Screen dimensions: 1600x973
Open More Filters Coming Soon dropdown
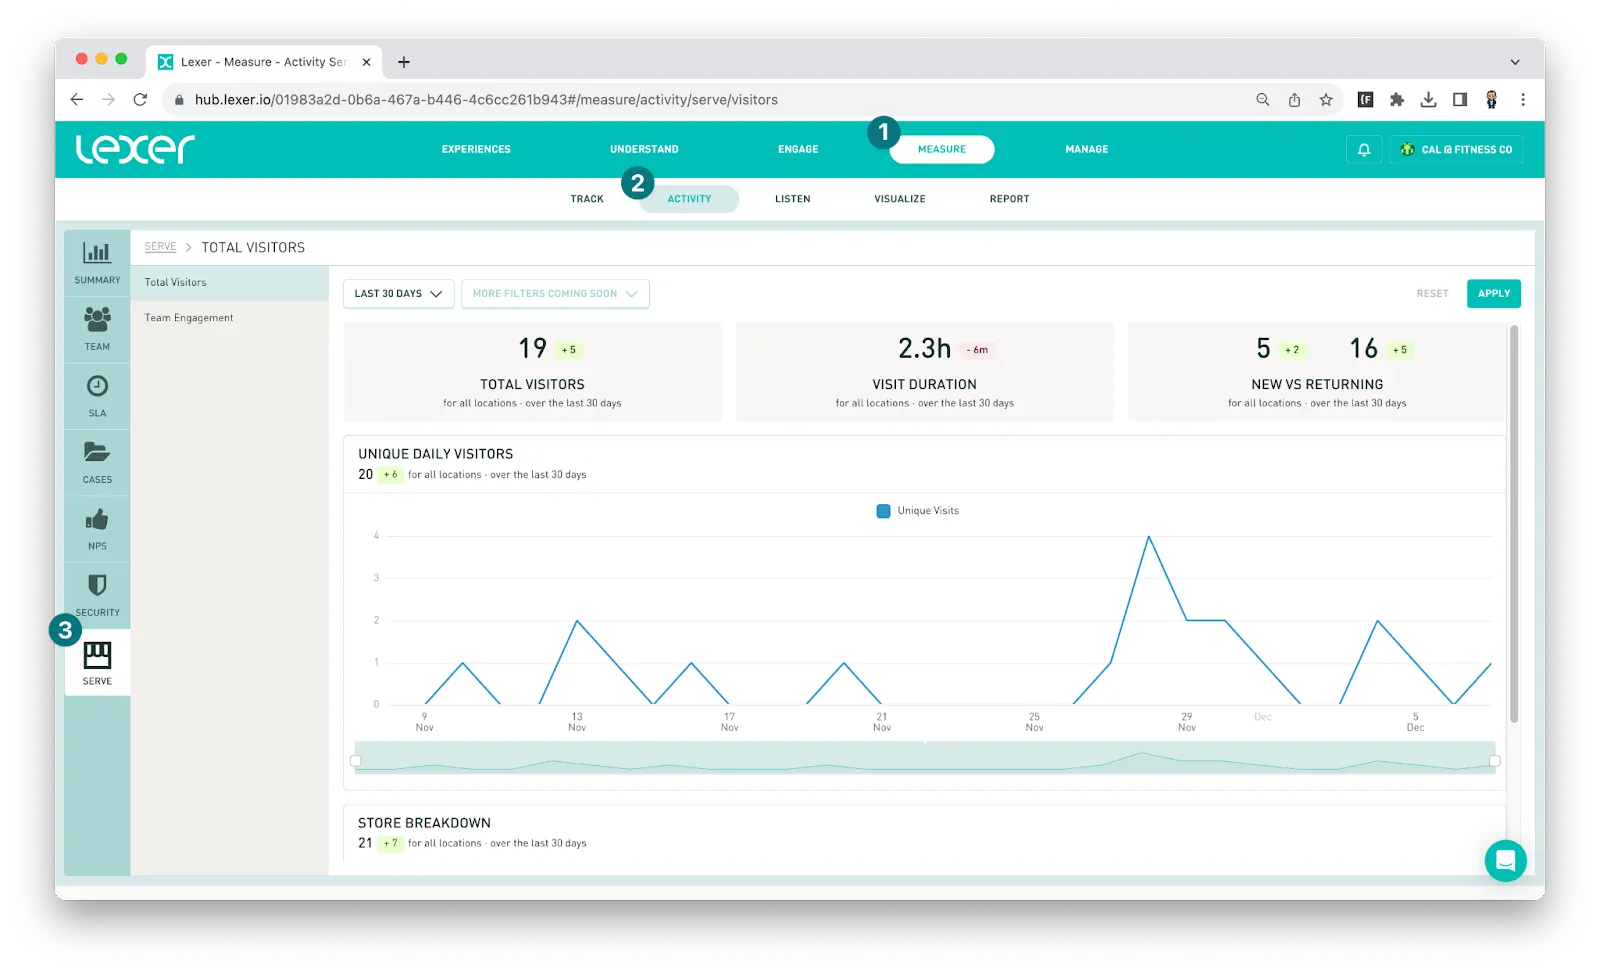click(x=555, y=294)
